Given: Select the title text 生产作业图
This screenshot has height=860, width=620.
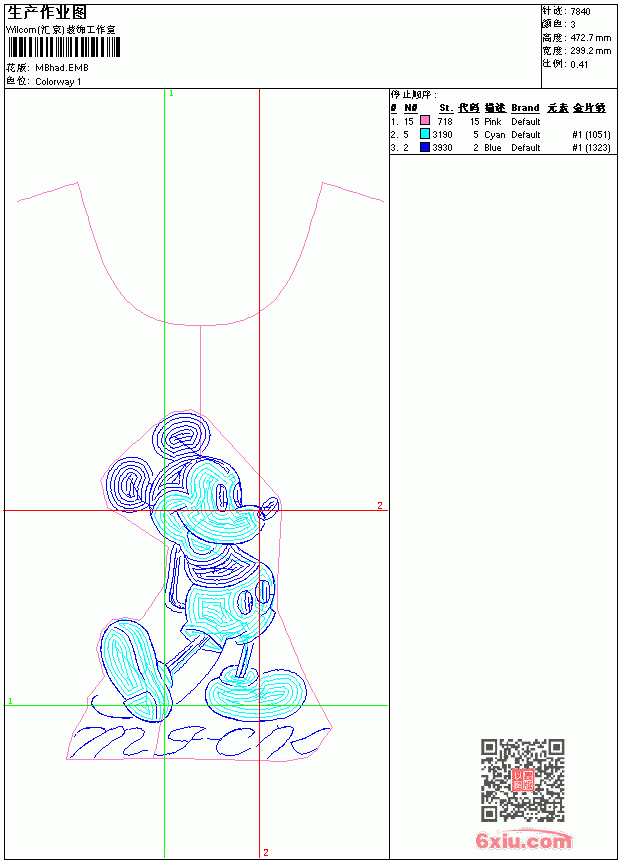Looking at the screenshot, I should pos(47,13).
